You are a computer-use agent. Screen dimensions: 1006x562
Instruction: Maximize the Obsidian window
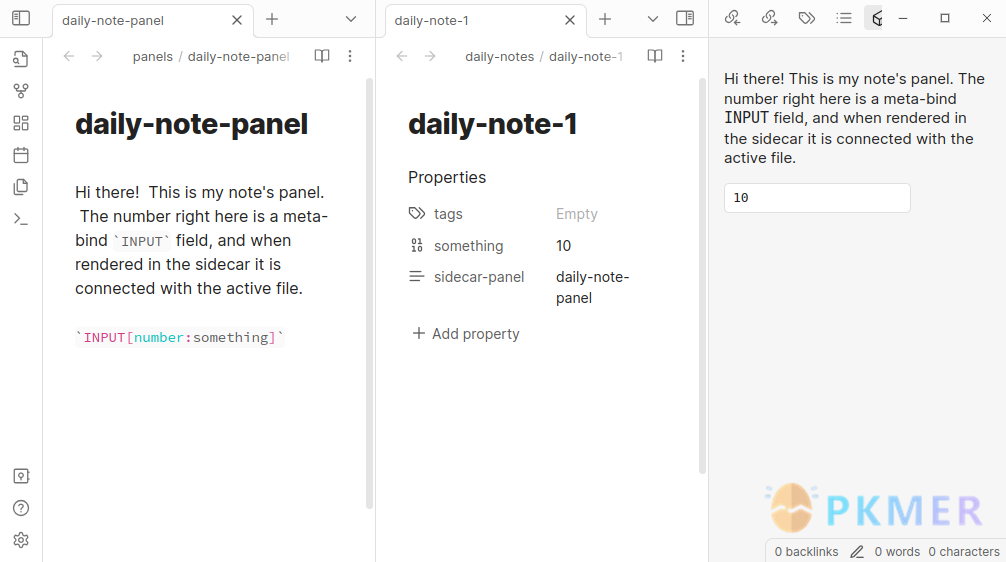tap(944, 18)
